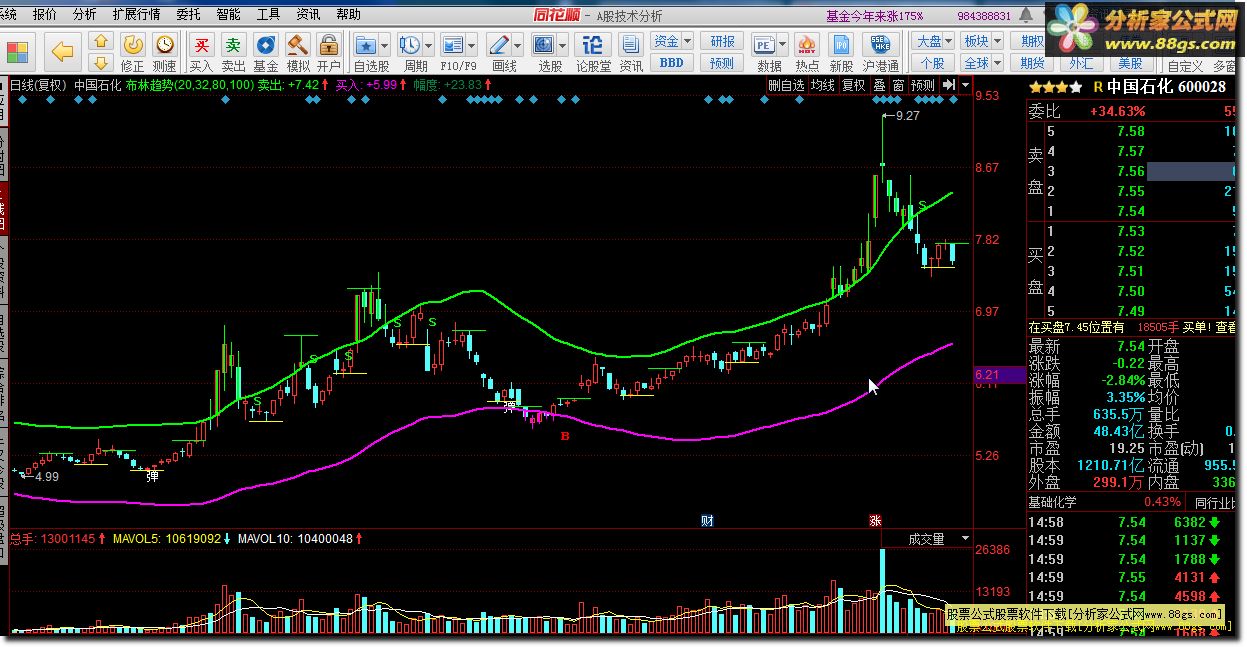
Task: Open the 资金 funds dropdown
Action: coord(672,41)
